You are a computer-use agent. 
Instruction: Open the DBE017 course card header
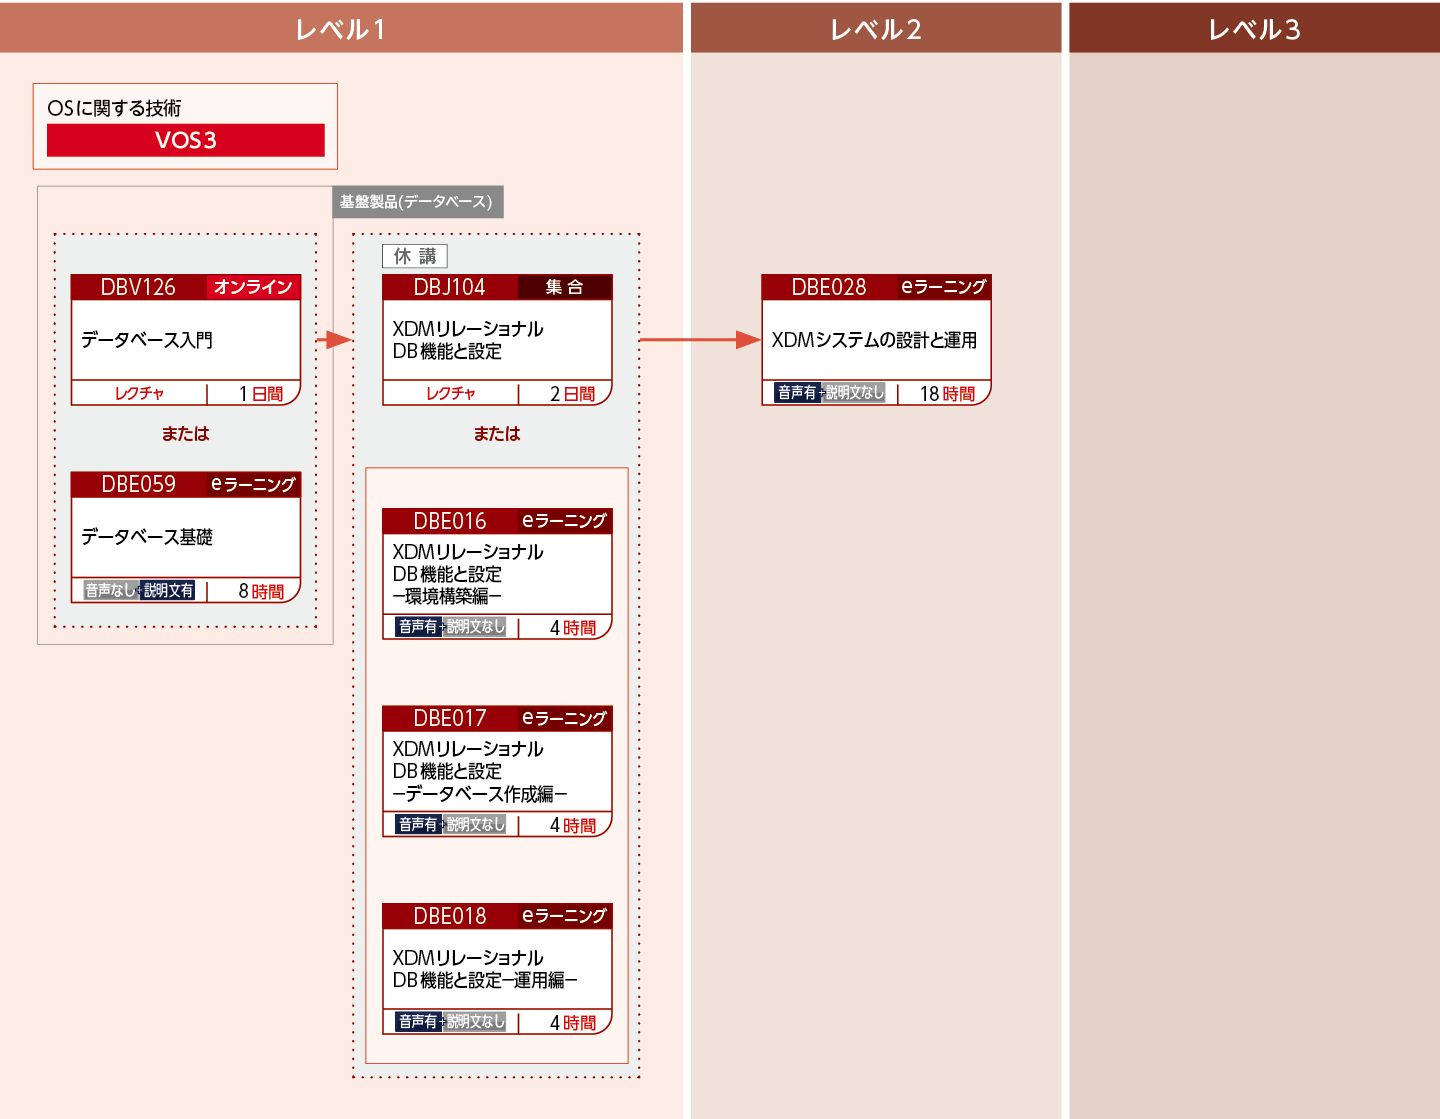point(450,718)
